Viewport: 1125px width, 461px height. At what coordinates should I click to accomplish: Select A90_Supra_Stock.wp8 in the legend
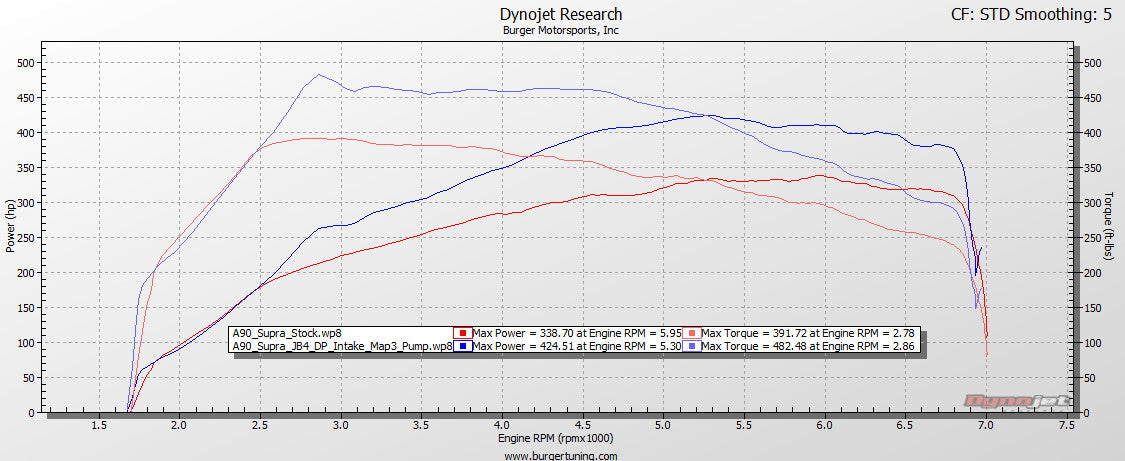(286, 333)
